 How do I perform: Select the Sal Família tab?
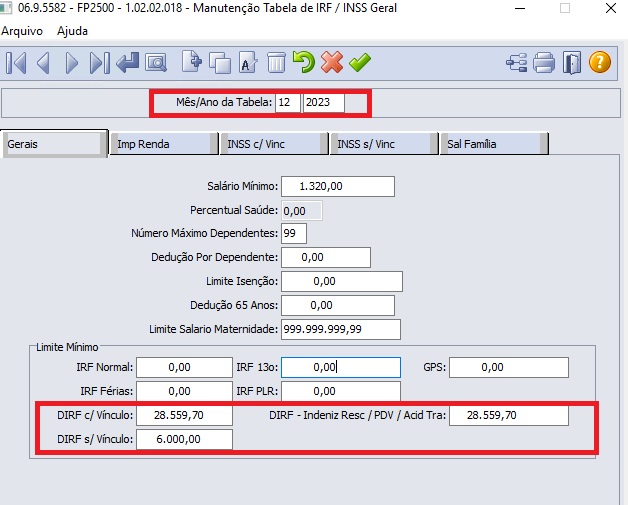coord(492,144)
